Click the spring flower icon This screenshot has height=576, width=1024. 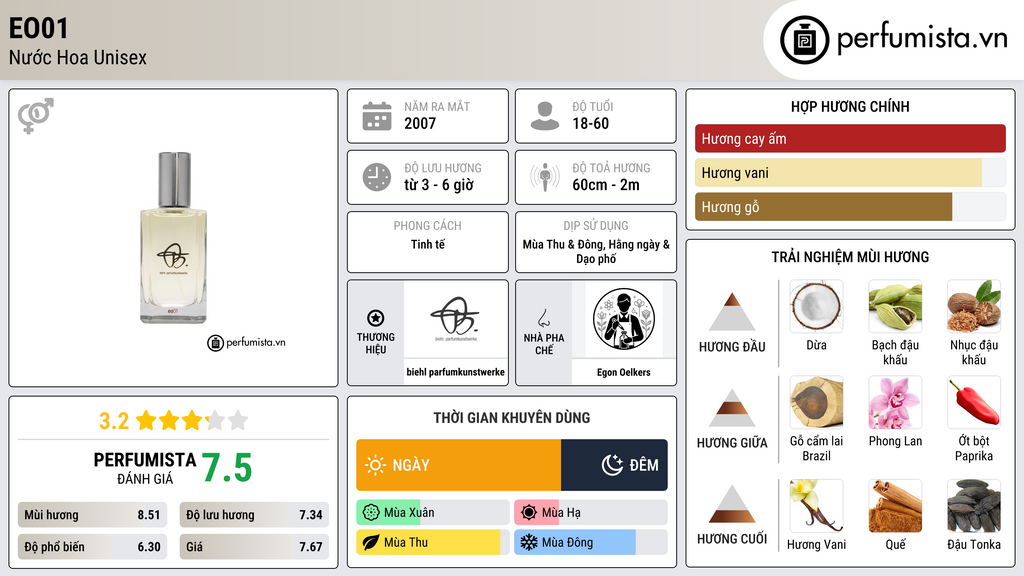tap(370, 513)
